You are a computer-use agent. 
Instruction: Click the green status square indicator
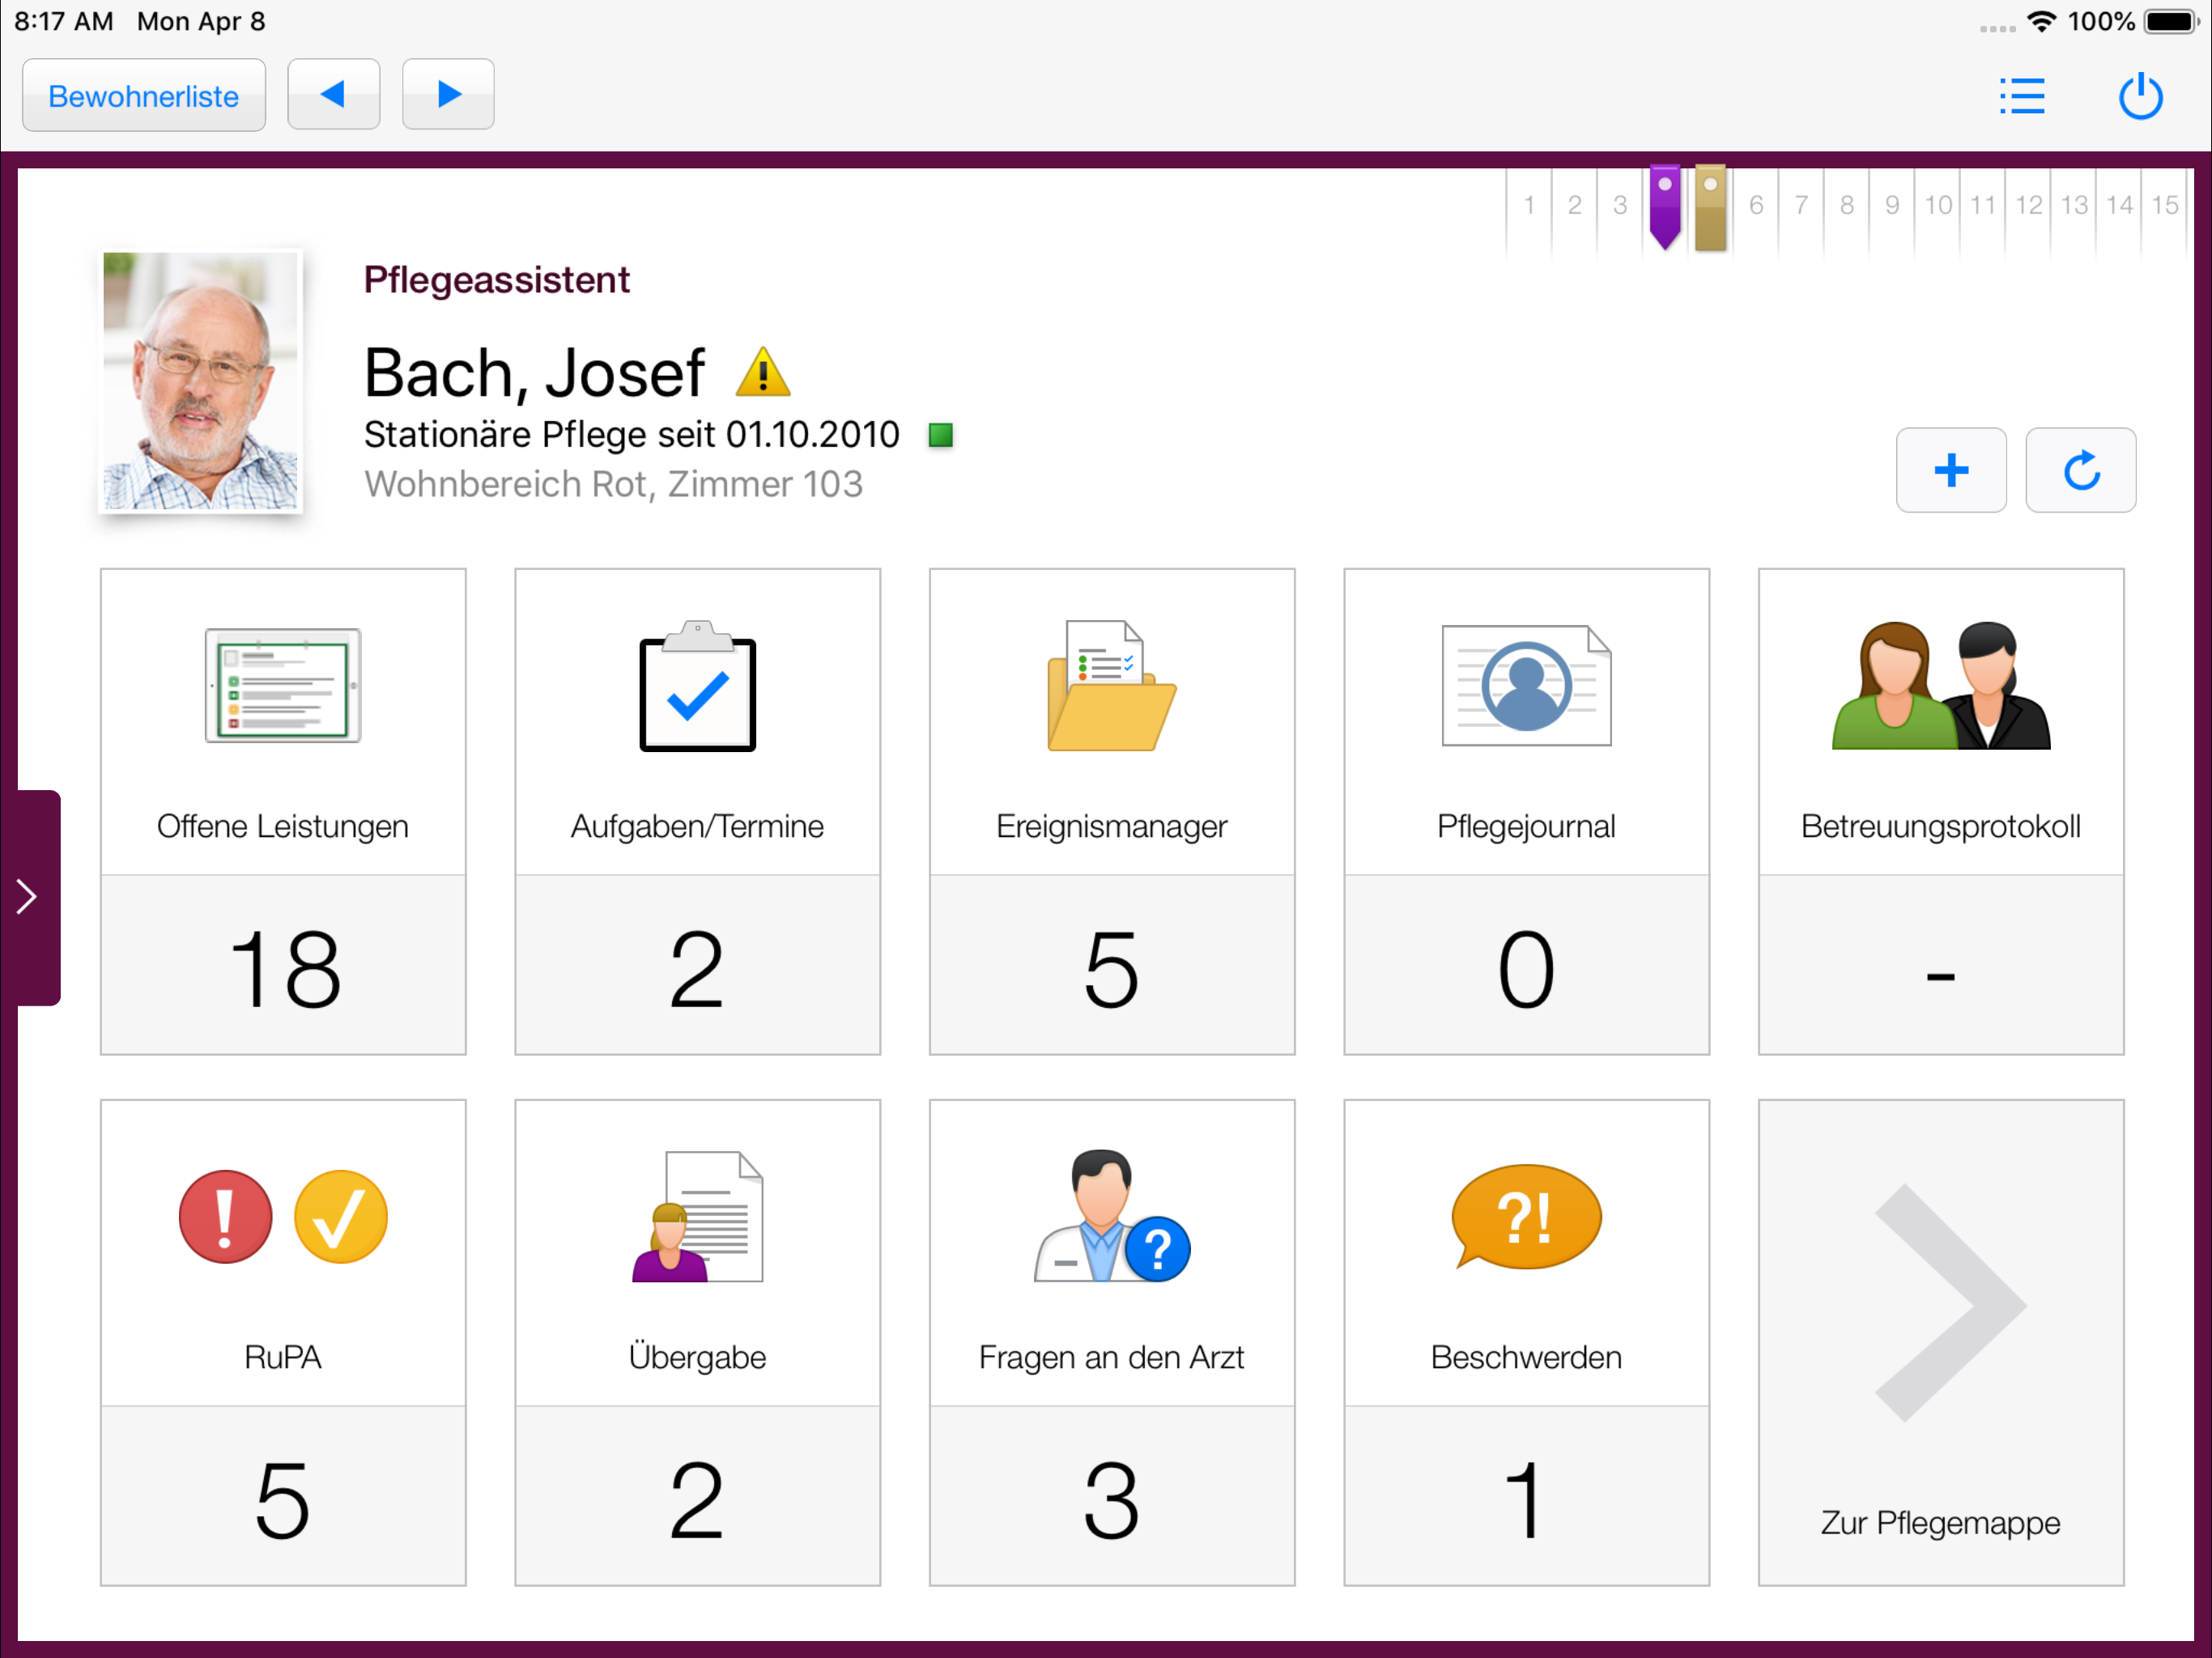[x=940, y=435]
